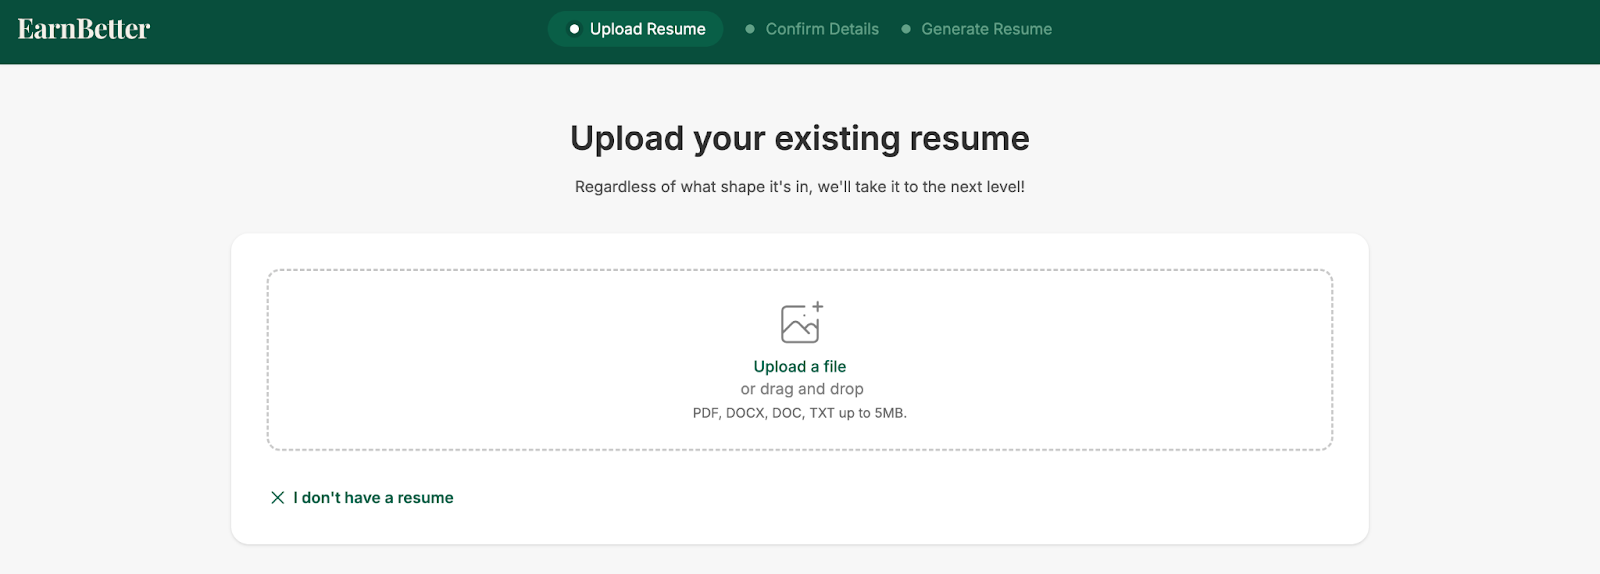The image size is (1600, 574).
Task: Go to the Confirm Details step
Action: click(822, 29)
